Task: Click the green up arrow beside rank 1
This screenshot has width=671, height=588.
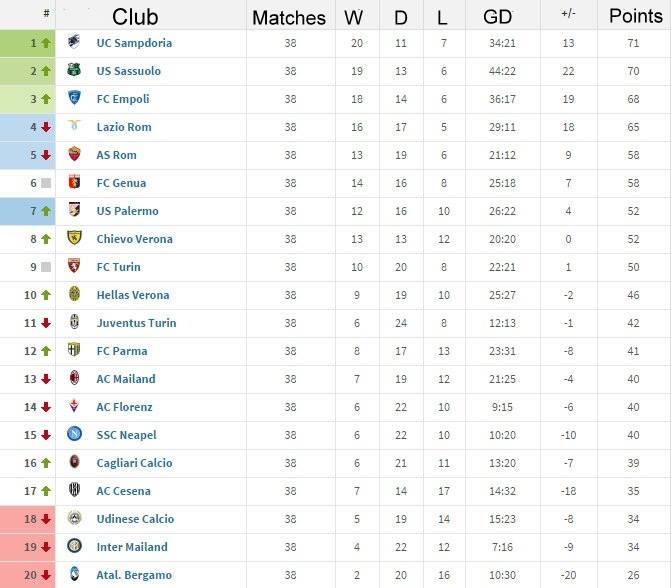Action: [x=46, y=43]
